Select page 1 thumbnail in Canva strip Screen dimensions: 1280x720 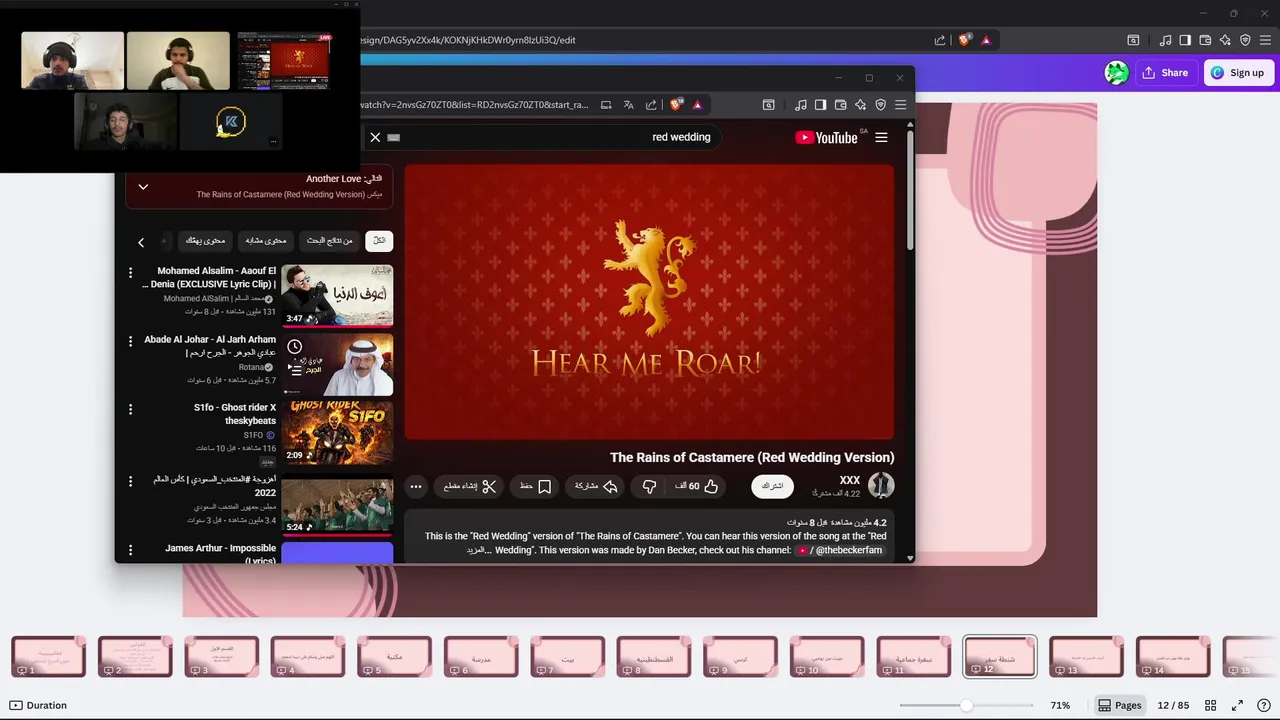pos(49,657)
